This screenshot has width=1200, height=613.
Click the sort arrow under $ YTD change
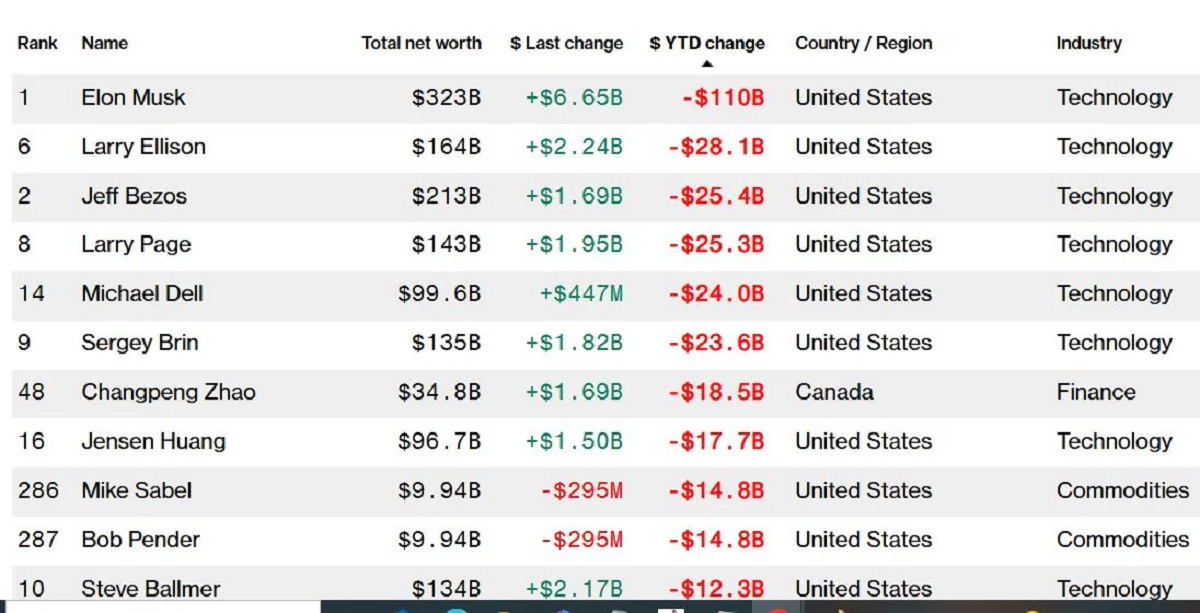tap(707, 64)
